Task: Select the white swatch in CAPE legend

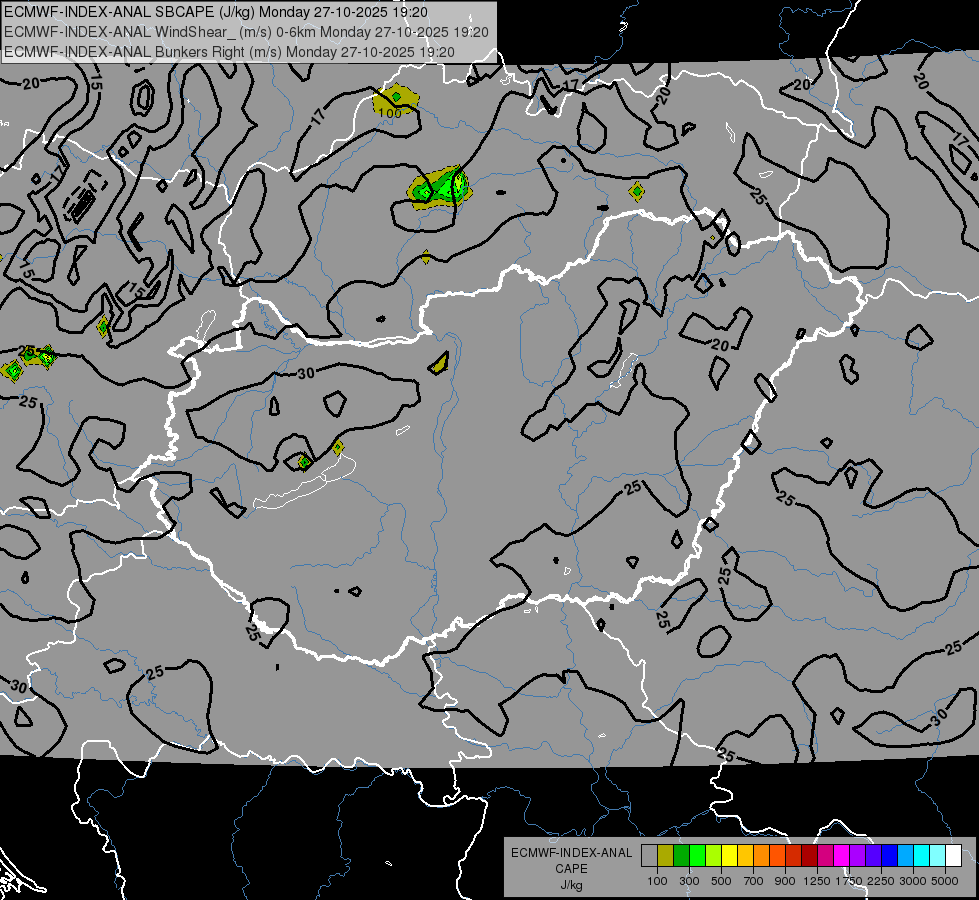Action: 954,856
